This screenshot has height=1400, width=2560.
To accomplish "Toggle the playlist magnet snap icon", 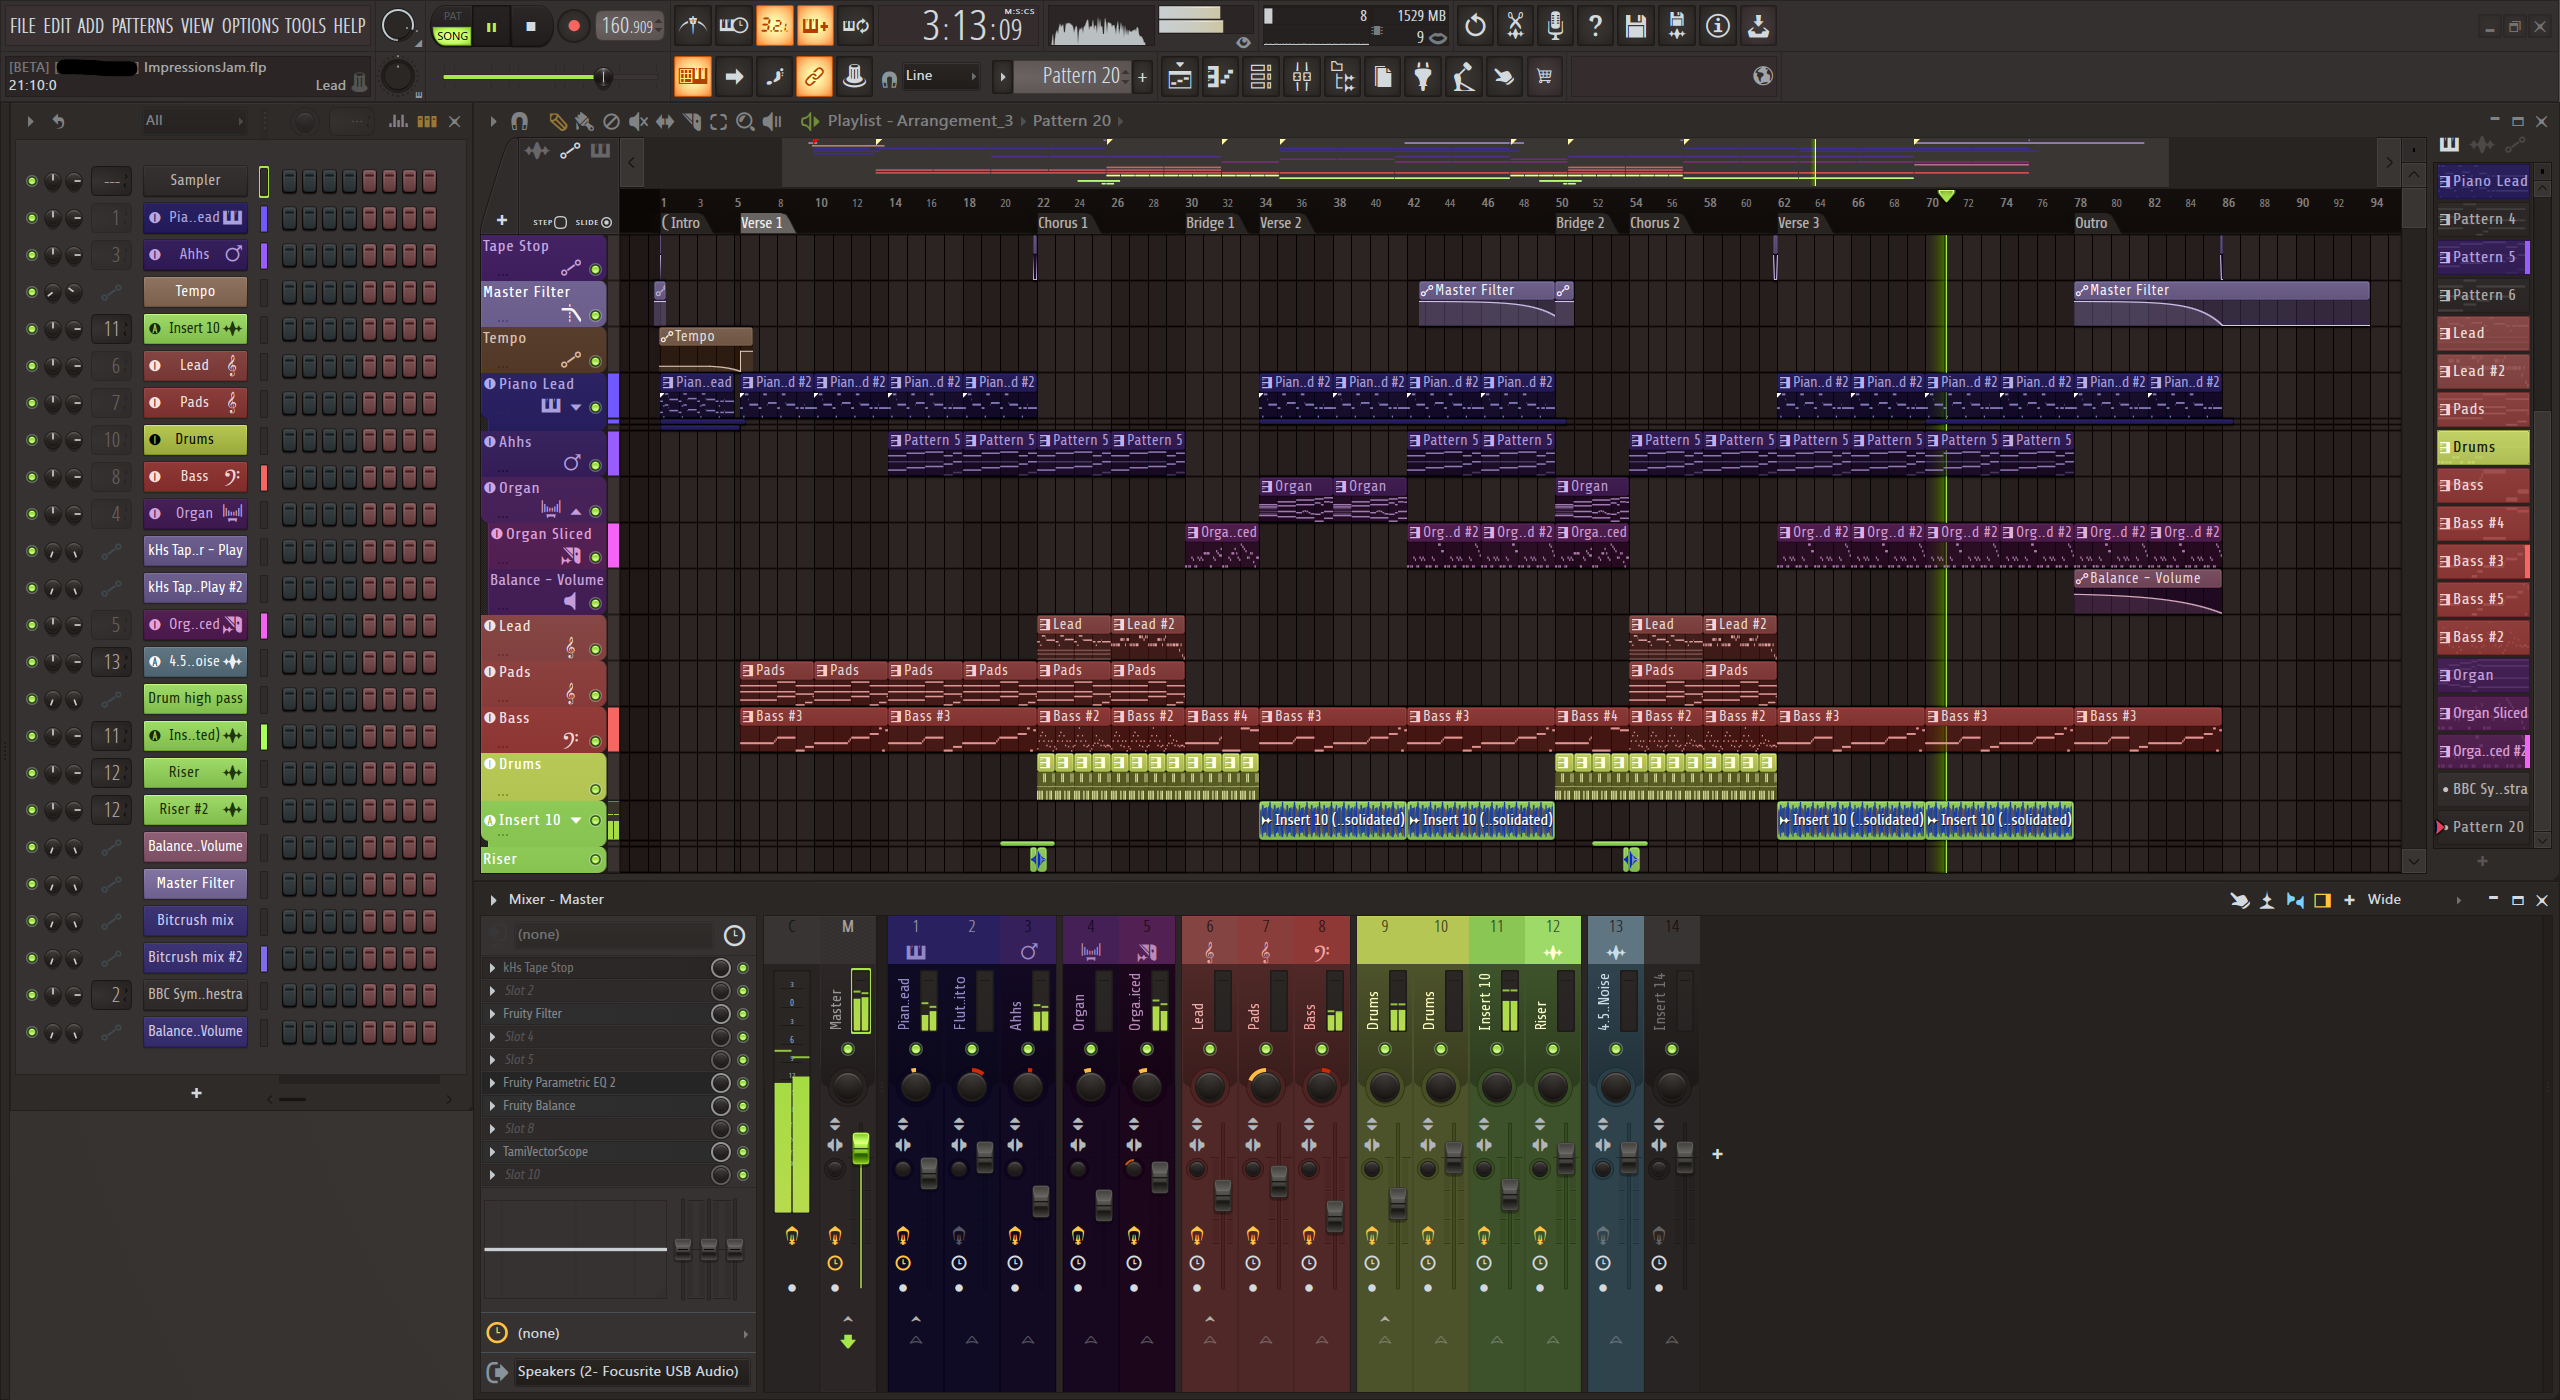I will click(519, 121).
